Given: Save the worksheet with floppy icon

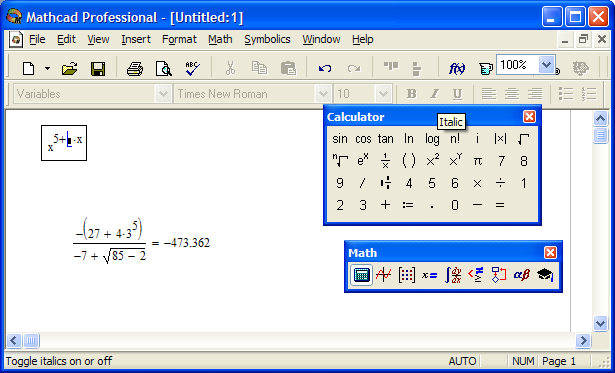Looking at the screenshot, I should point(98,69).
